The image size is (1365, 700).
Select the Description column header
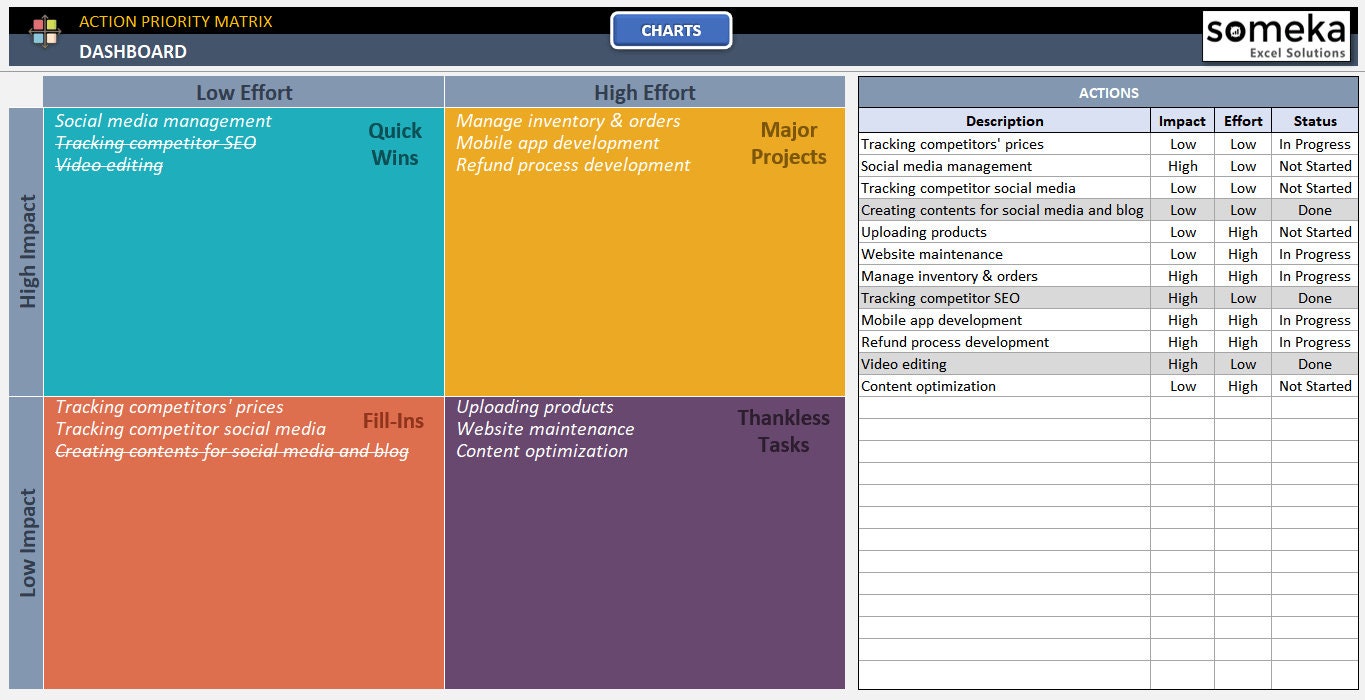pos(1004,120)
